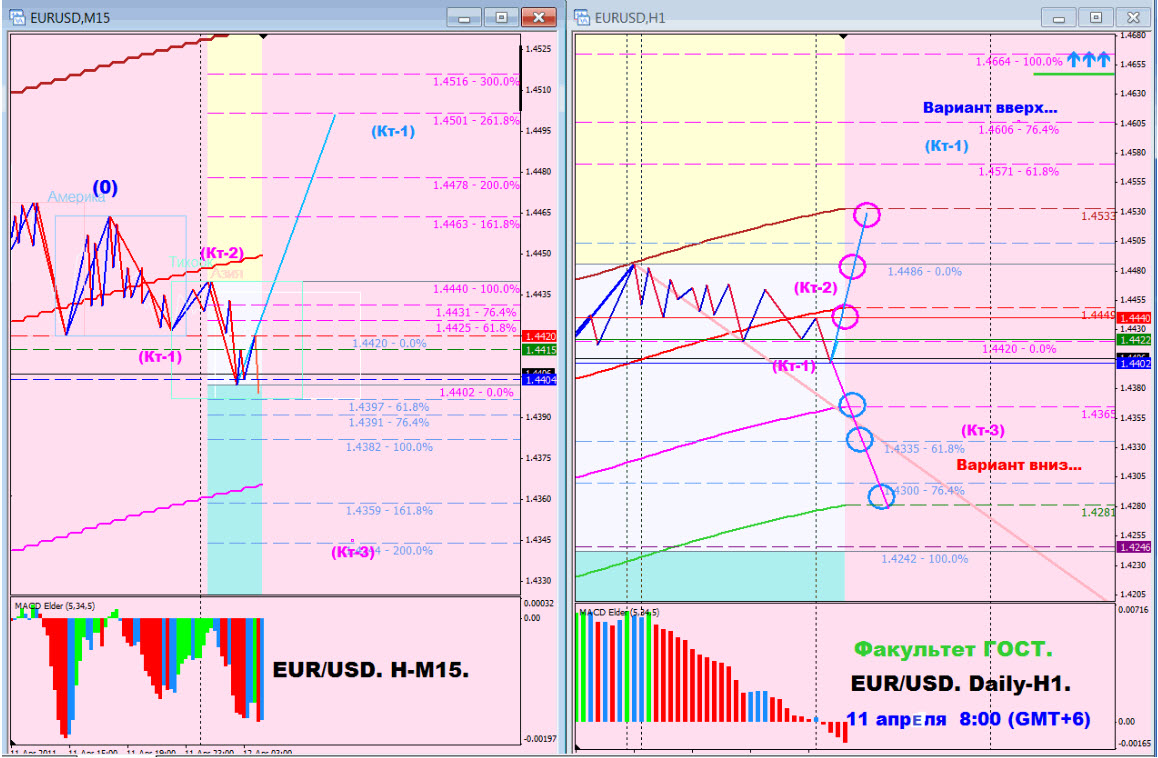The height and width of the screenshot is (758, 1158).
Task: Click the chart shift triangle in H1 window
Action: coord(844,36)
